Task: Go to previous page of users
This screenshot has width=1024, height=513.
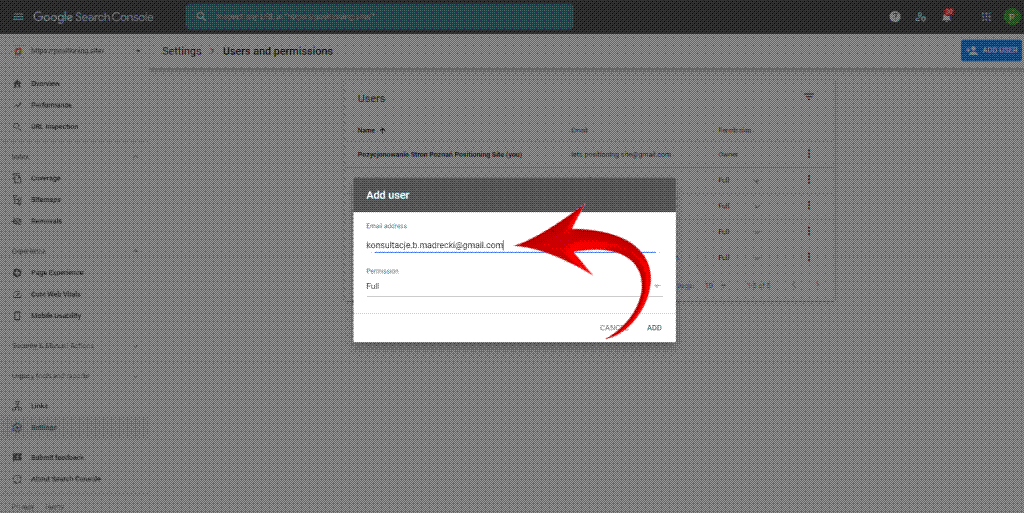Action: (794, 285)
